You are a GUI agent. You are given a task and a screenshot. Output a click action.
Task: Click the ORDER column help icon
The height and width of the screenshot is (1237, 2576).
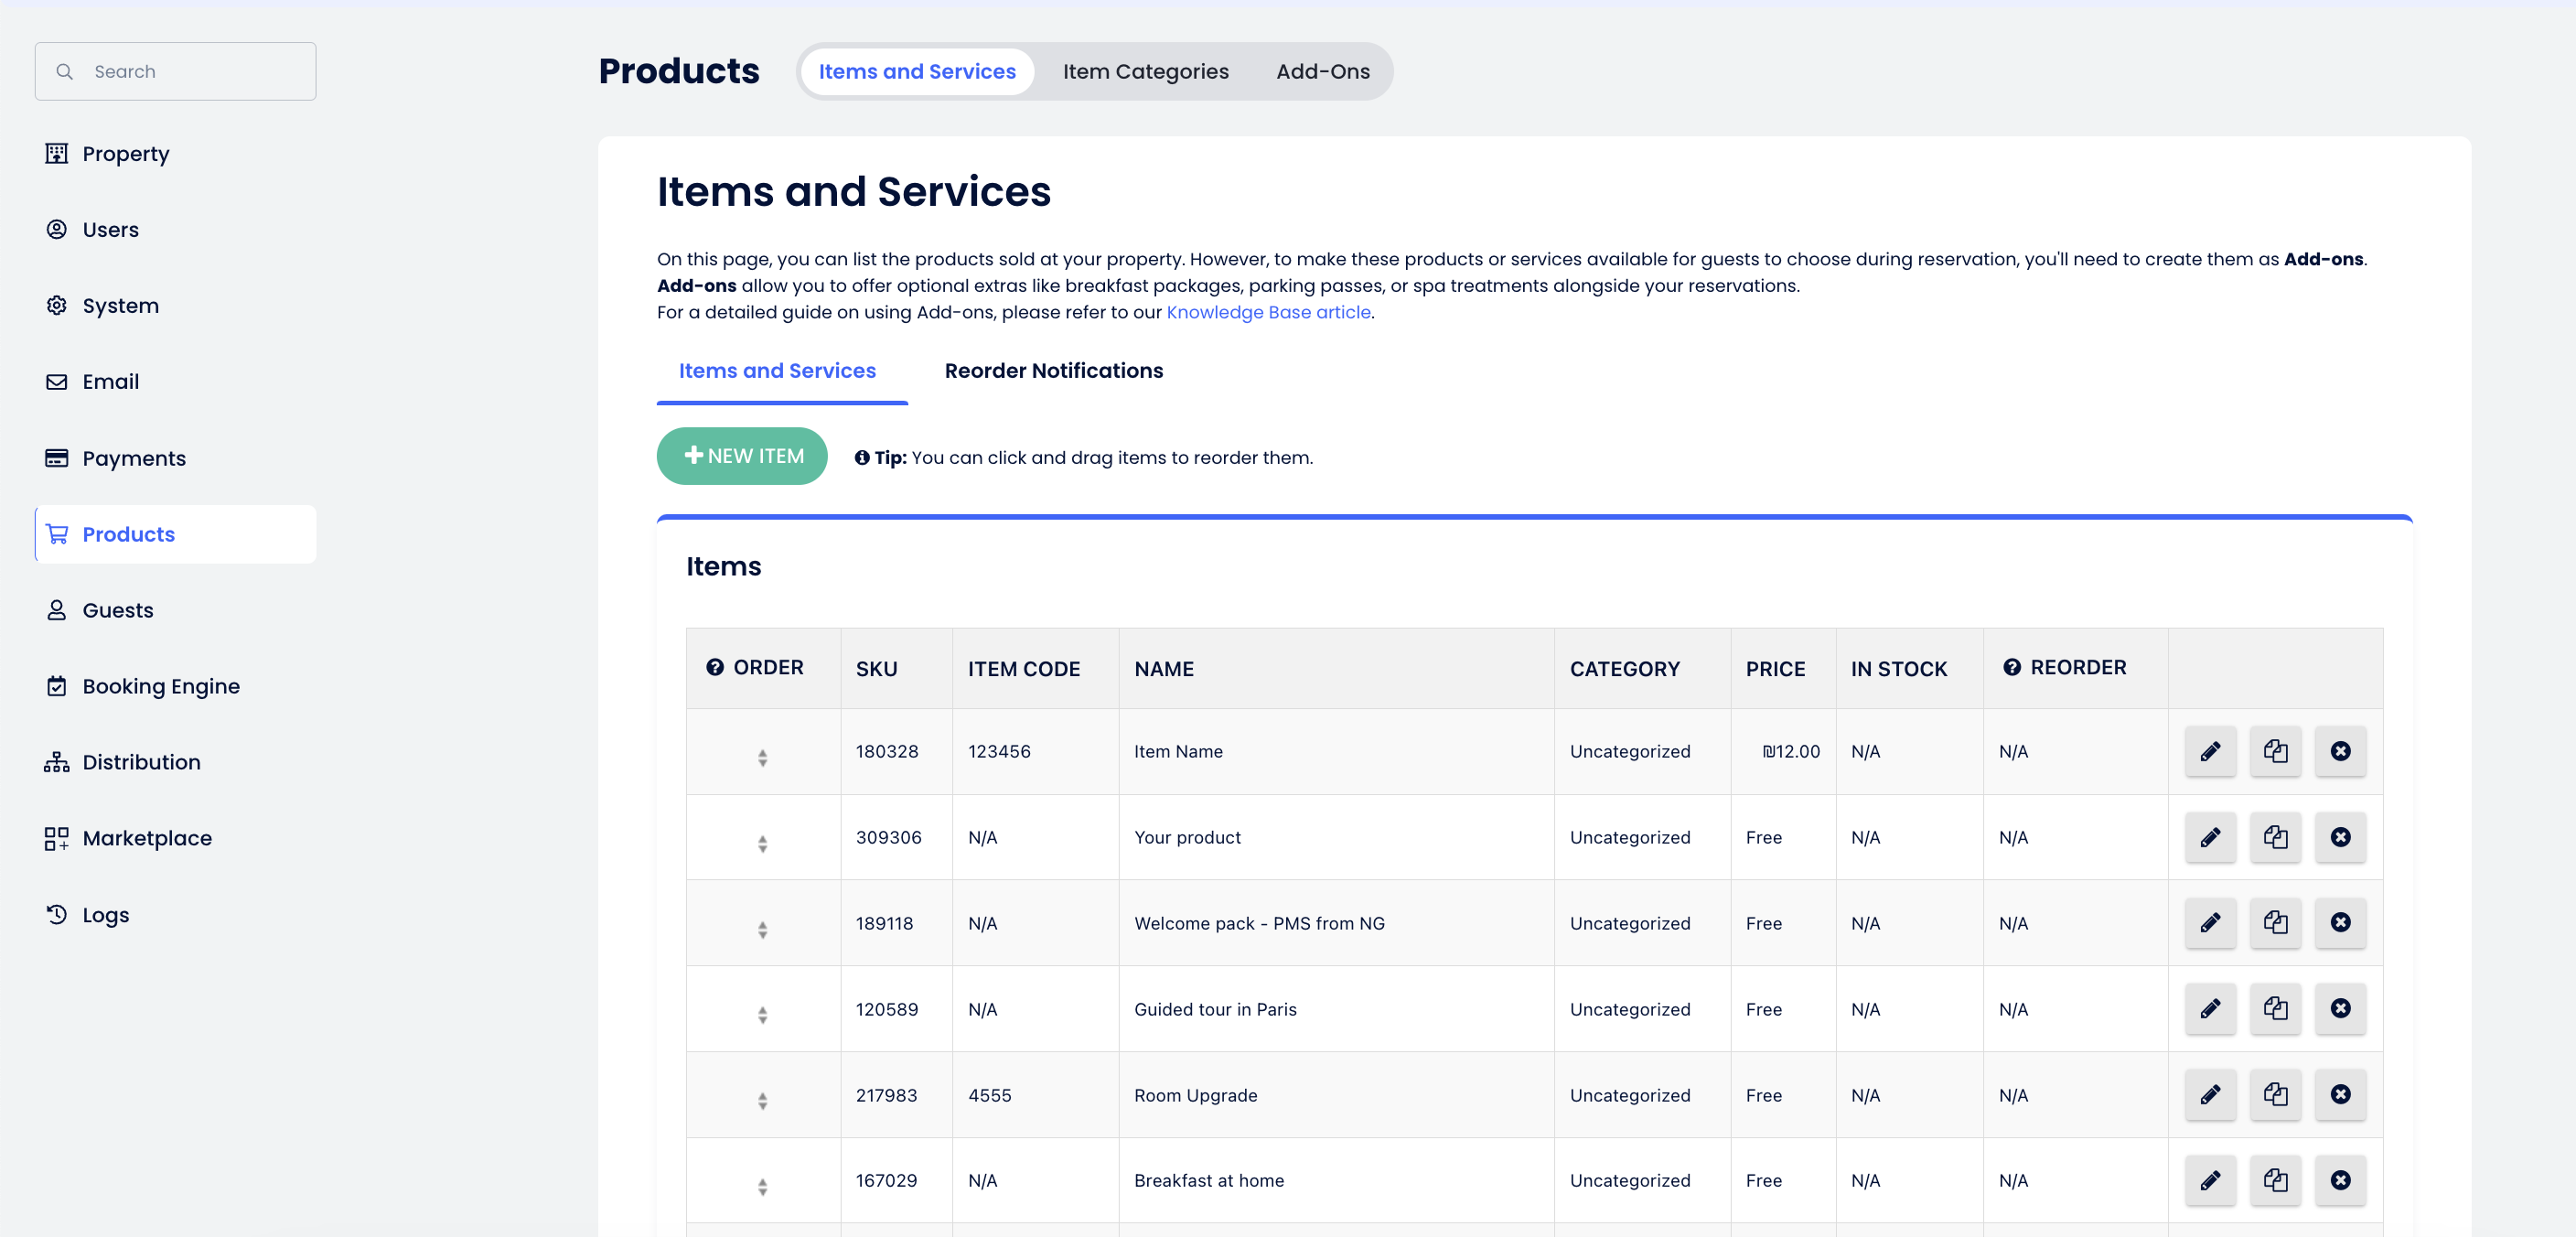click(x=715, y=667)
